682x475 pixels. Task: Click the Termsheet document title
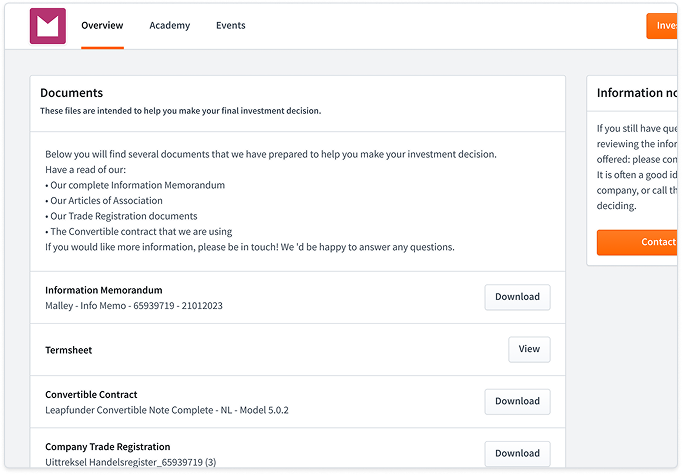coord(69,350)
